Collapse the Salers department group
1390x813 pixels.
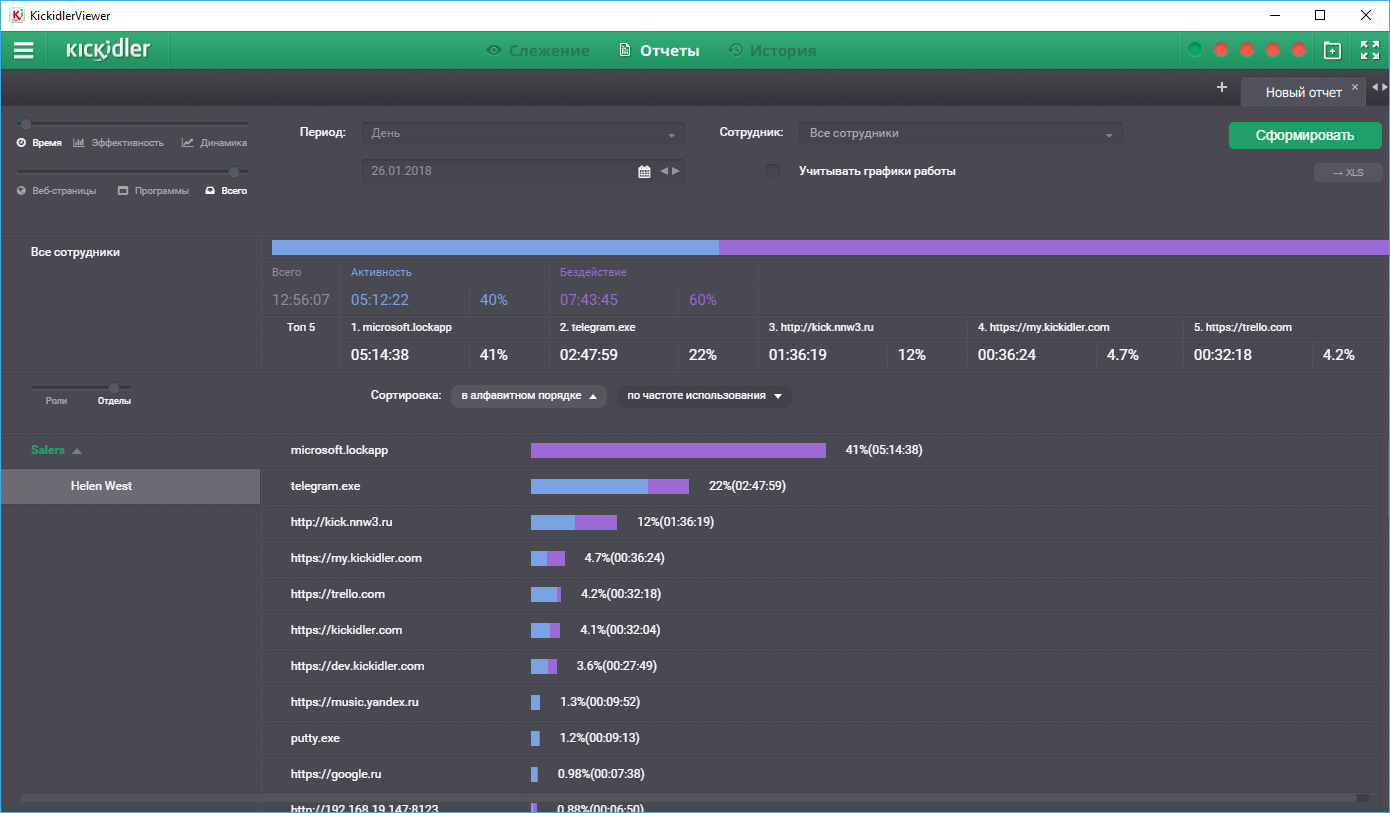(x=56, y=450)
